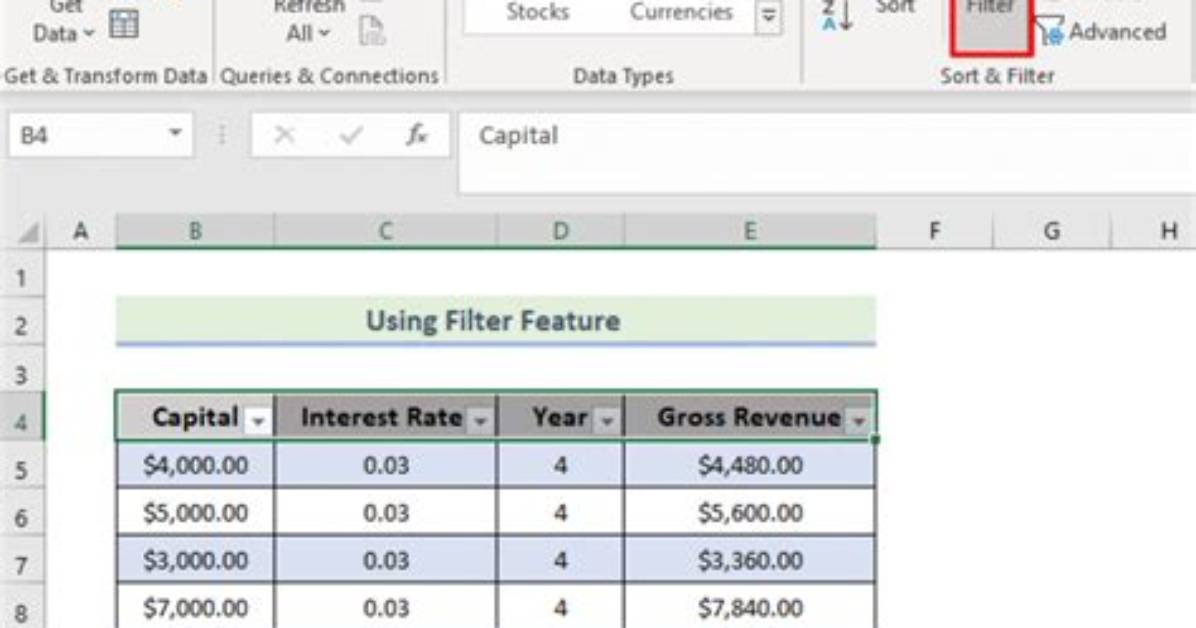Click the Using Filter Feature title cell
The height and width of the screenshot is (628, 1196).
(x=496, y=320)
